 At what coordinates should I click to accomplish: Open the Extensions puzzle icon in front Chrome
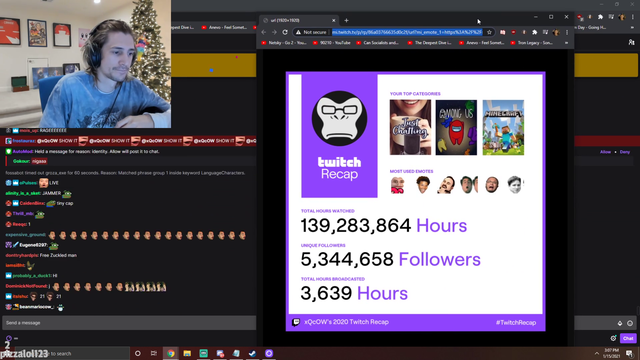click(534, 32)
